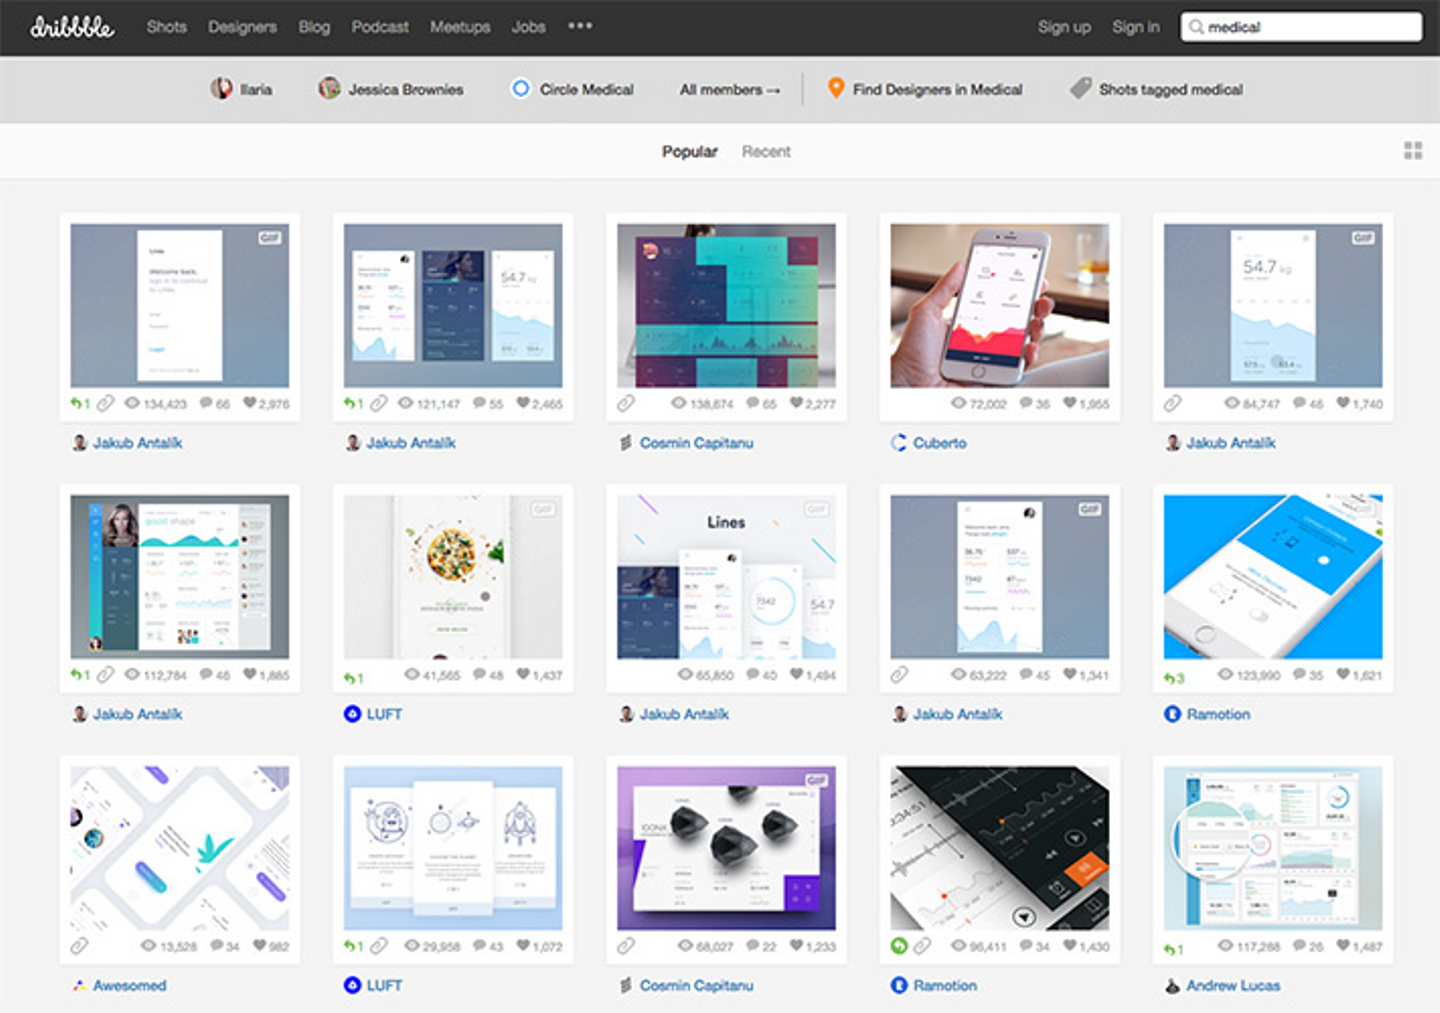Go to the Blog page
Image resolution: width=1440 pixels, height=1013 pixels.
pos(314,27)
